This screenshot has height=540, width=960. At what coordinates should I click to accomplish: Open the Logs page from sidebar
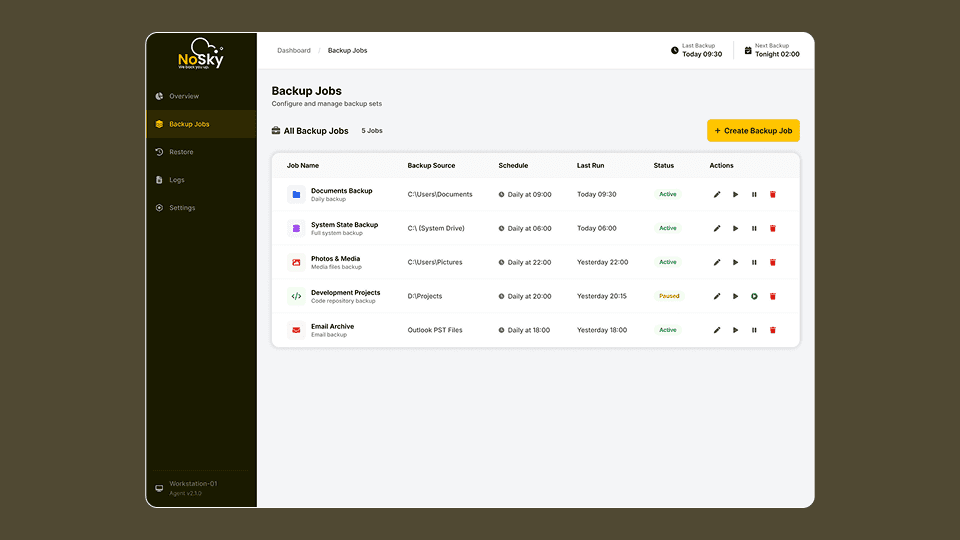coord(176,180)
